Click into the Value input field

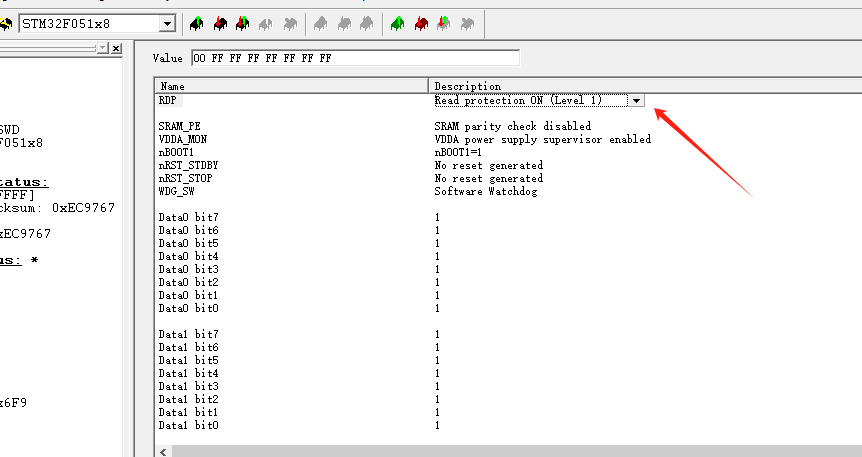[355, 58]
